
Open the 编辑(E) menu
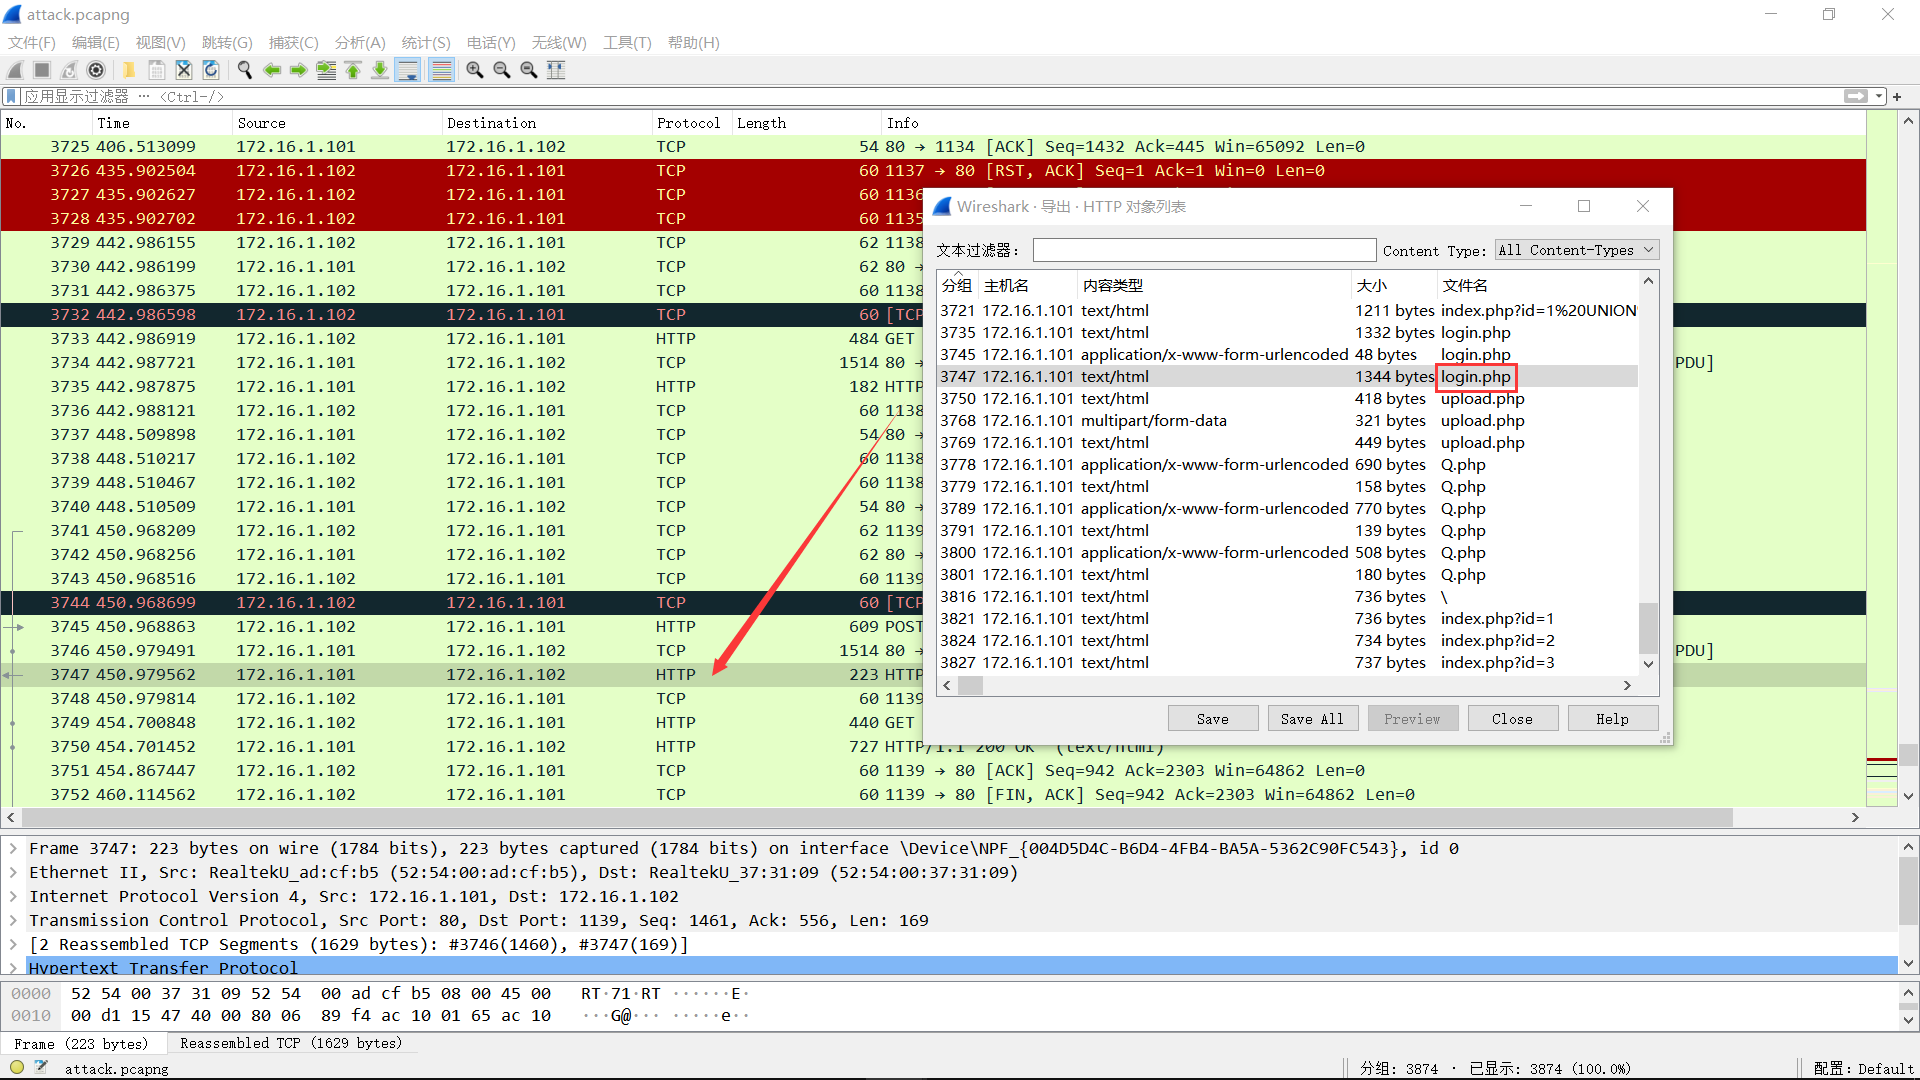point(96,43)
